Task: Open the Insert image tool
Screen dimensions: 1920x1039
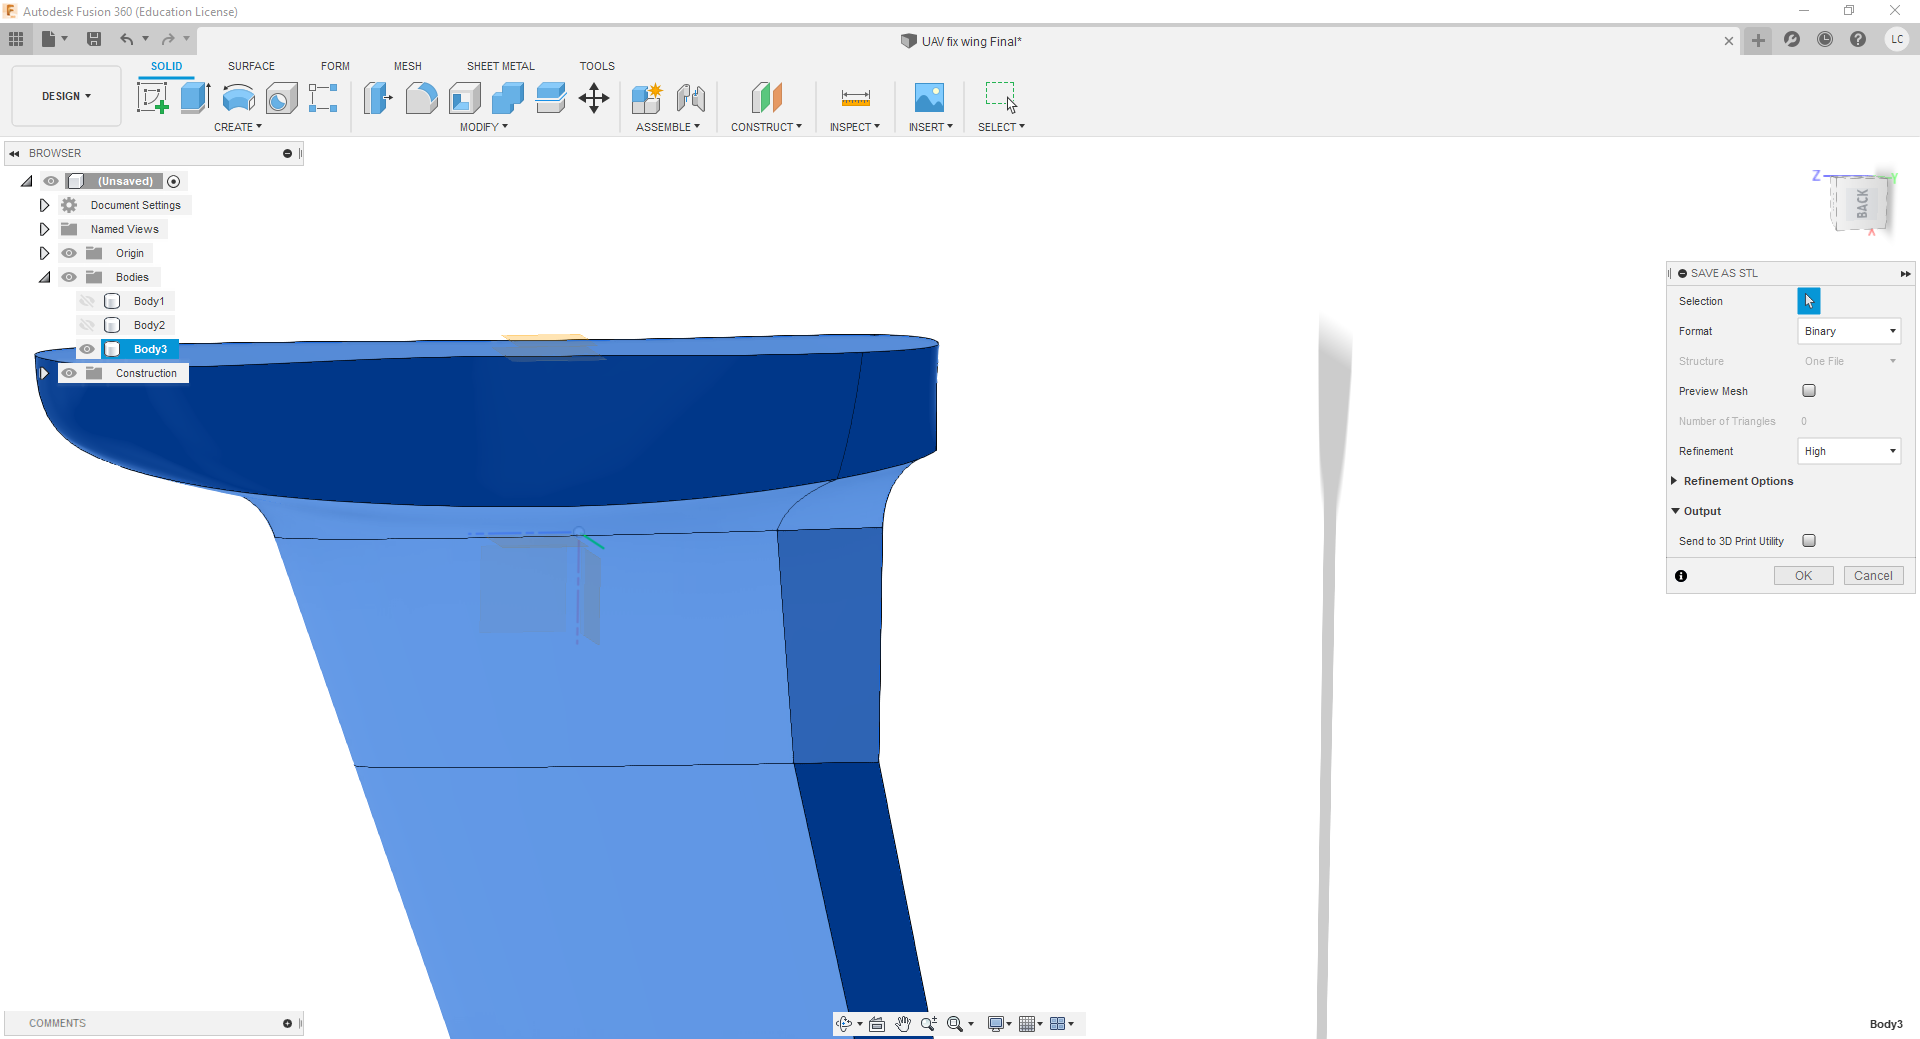Action: pos(929,98)
